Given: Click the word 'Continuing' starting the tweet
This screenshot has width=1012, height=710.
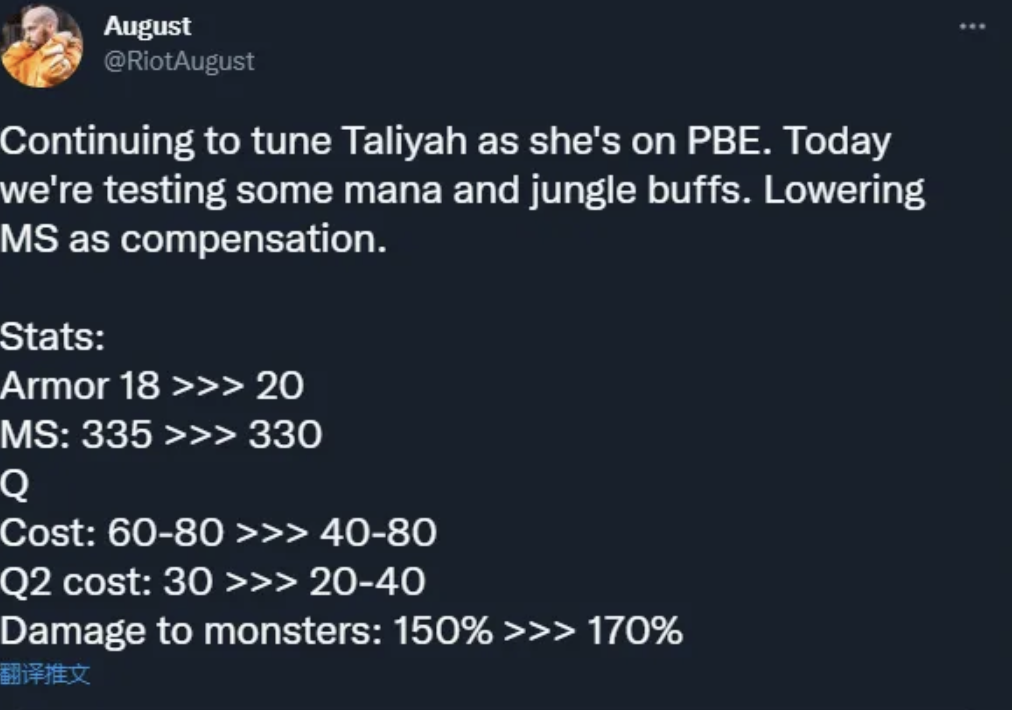Looking at the screenshot, I should pos(97,142).
